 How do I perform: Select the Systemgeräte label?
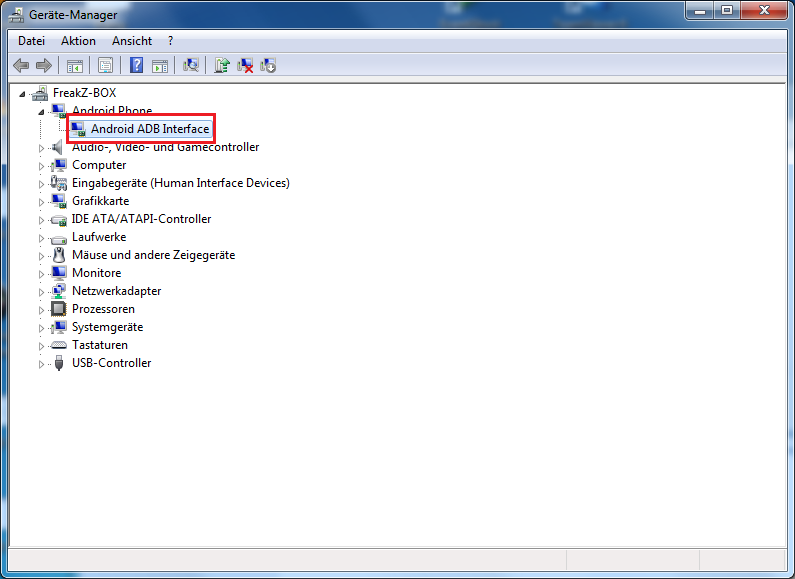click(107, 327)
